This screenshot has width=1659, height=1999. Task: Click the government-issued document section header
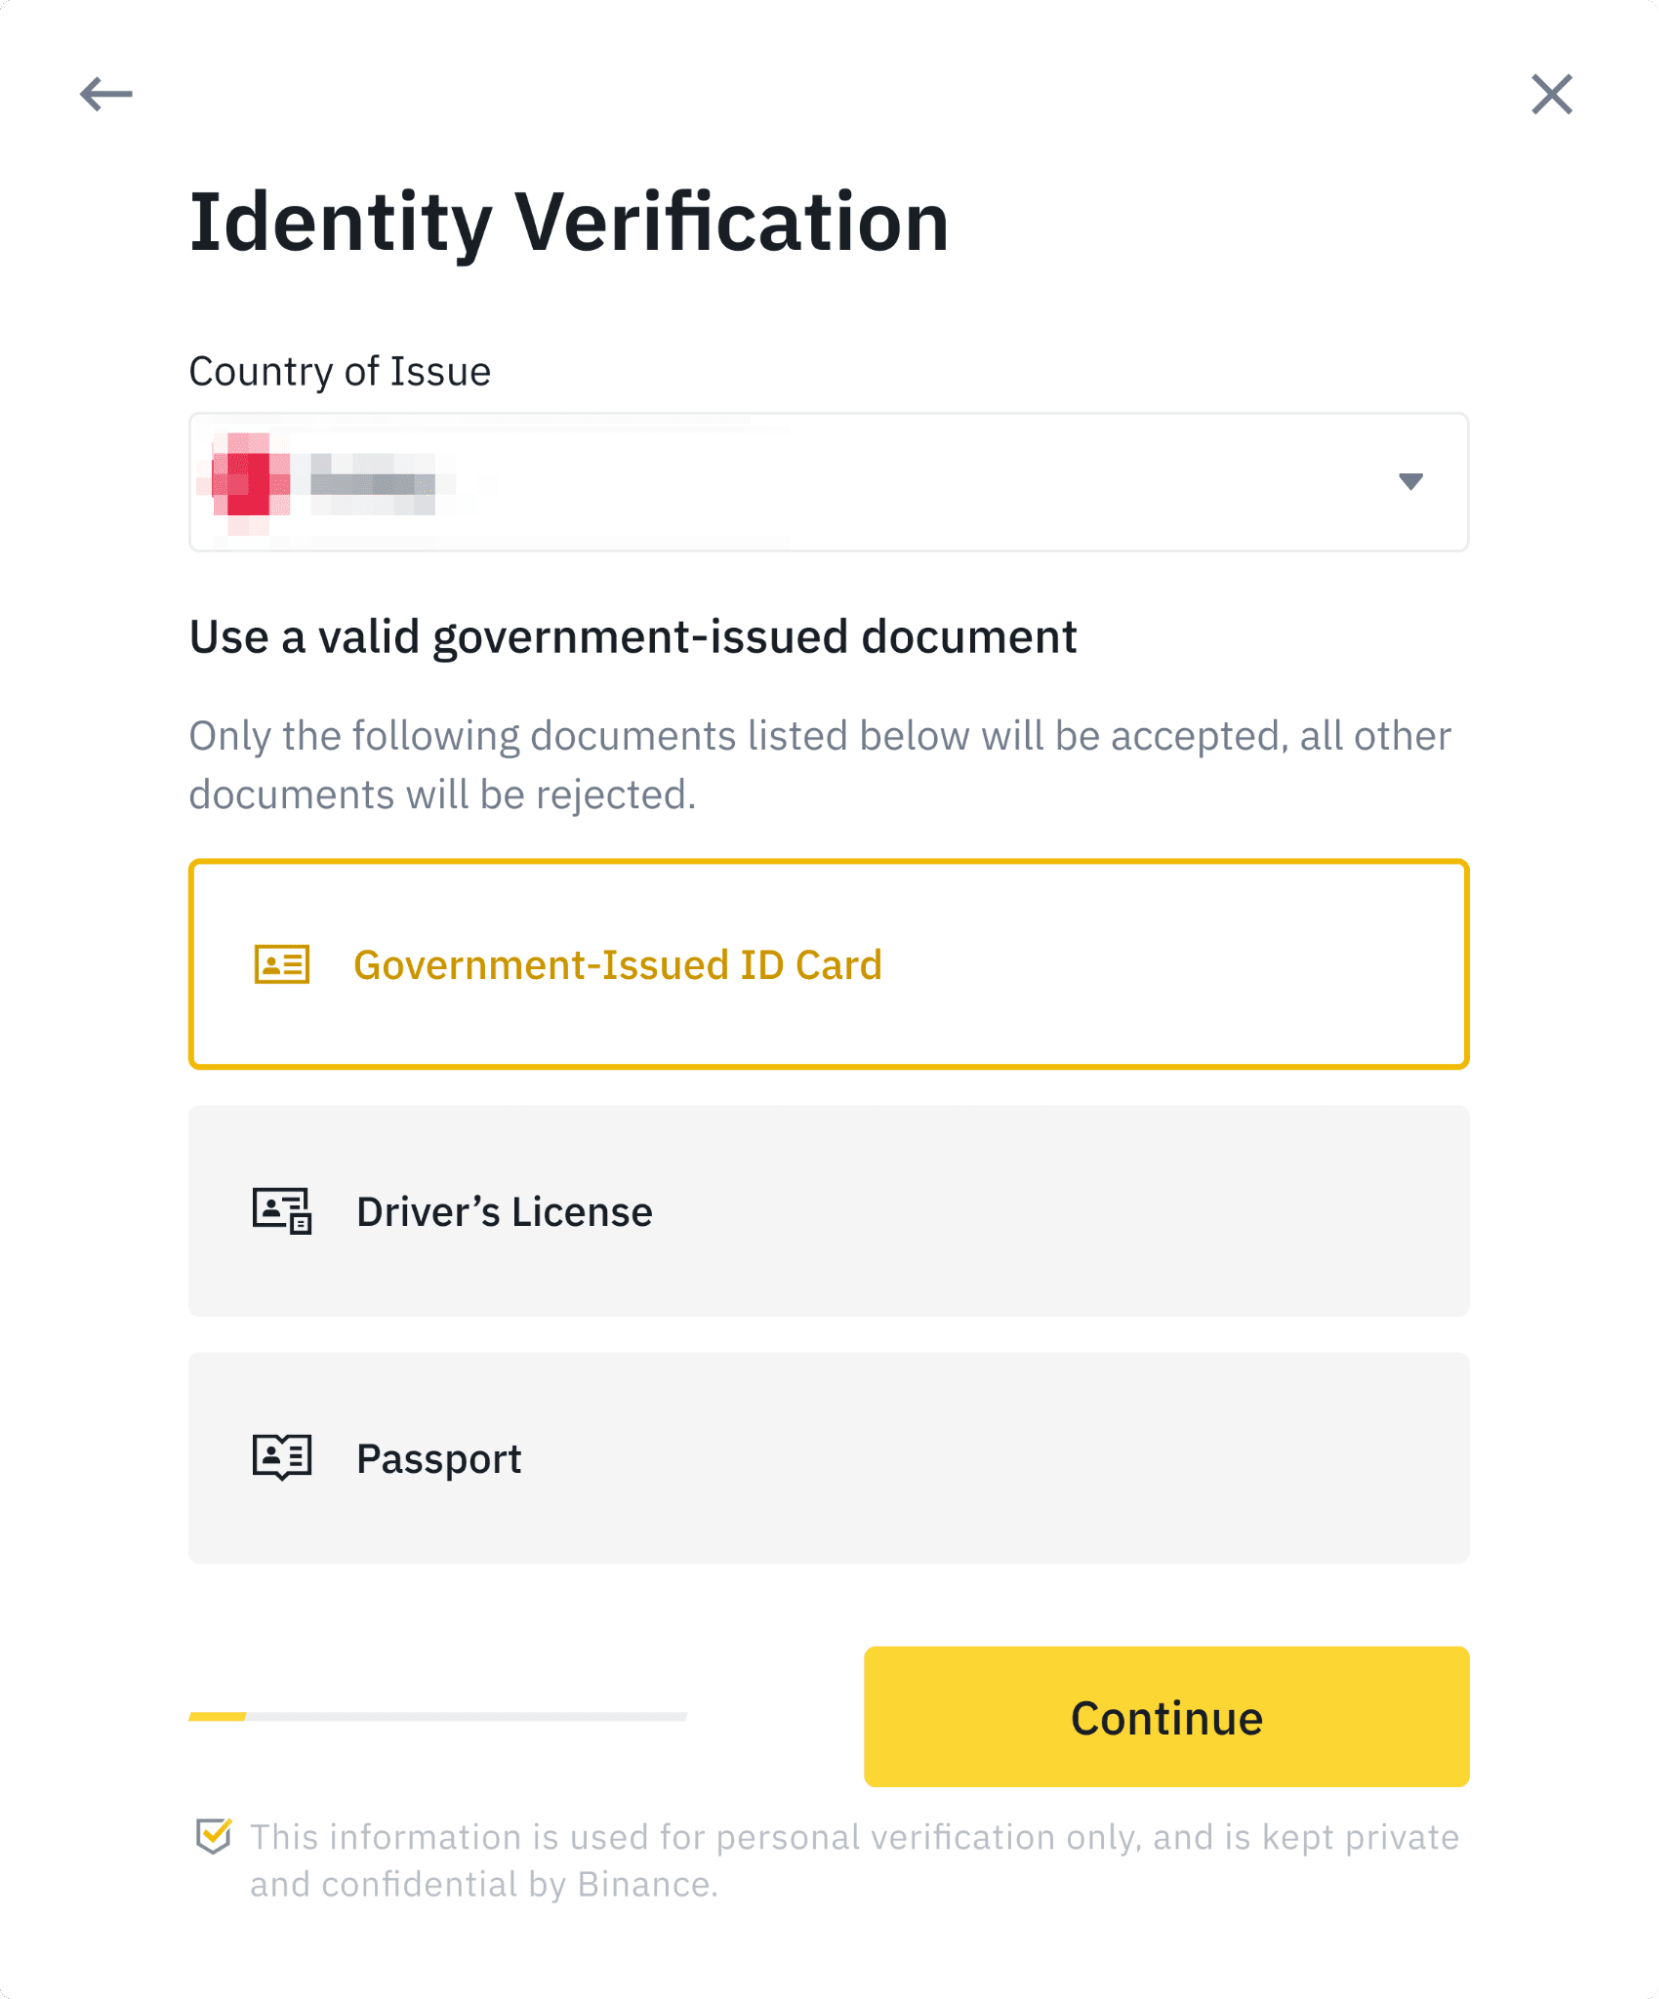[x=634, y=636]
